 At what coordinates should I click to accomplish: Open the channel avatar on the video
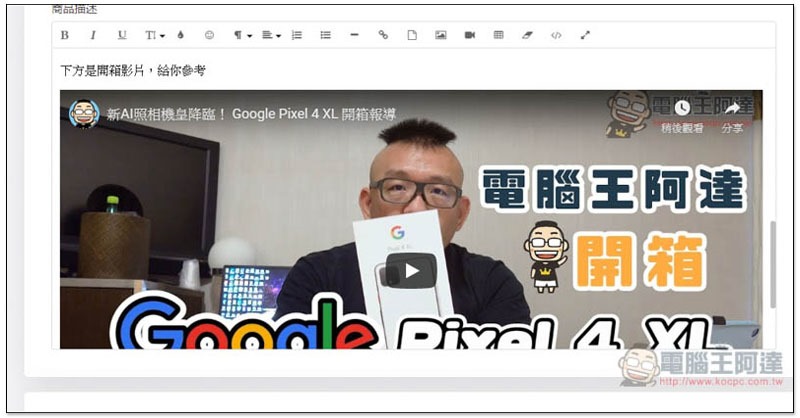(84, 113)
